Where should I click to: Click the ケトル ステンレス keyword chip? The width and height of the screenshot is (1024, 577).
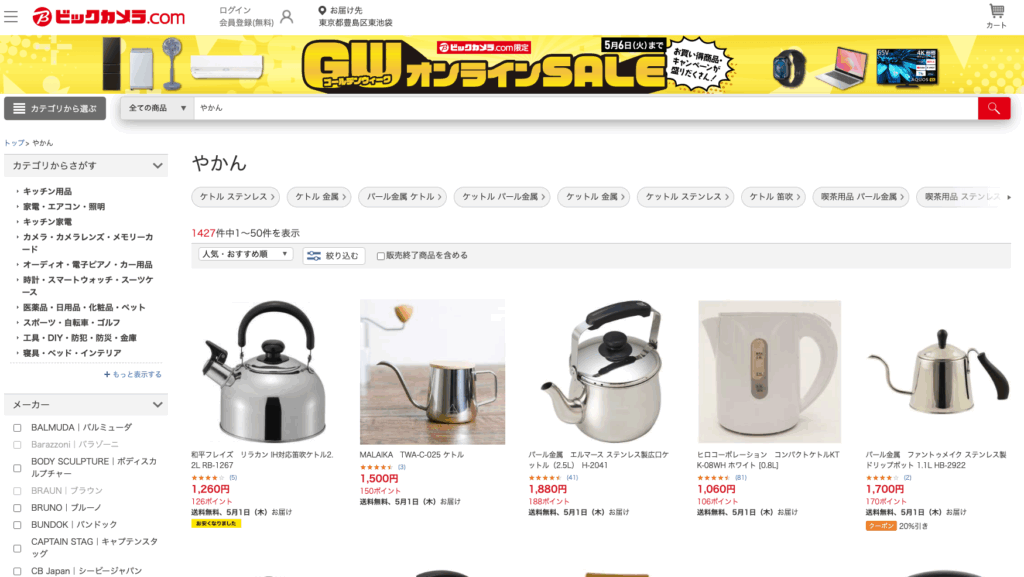236,196
